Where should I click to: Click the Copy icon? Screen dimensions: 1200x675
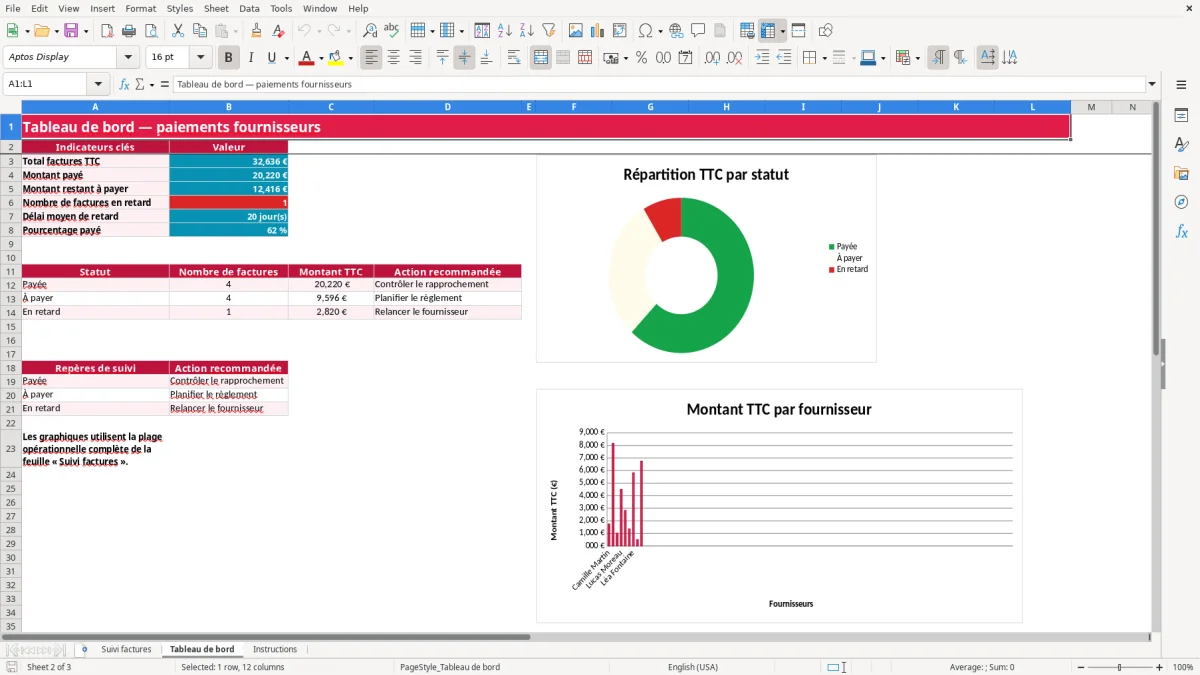coord(200,31)
